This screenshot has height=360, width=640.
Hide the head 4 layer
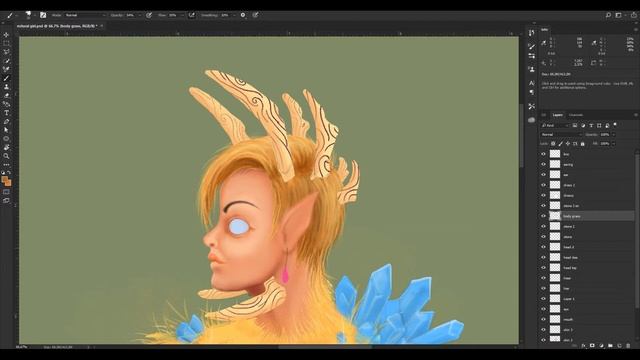[x=543, y=247]
